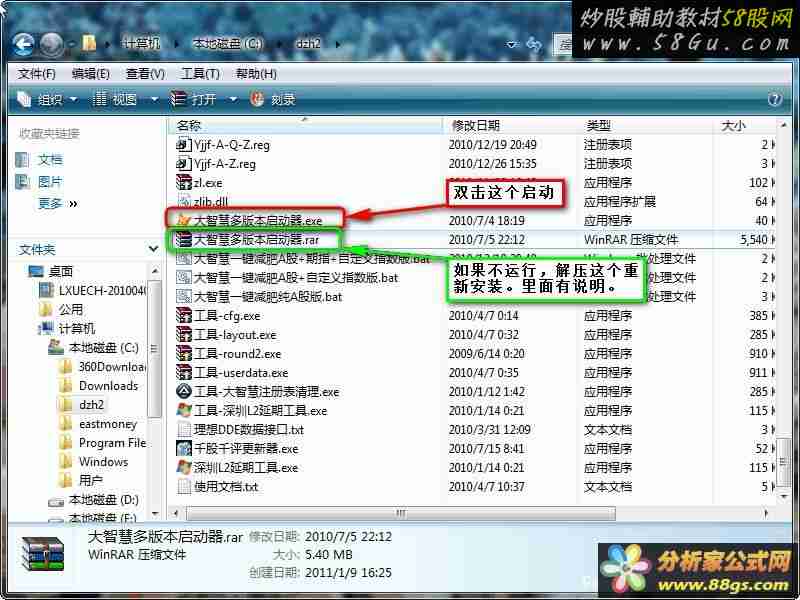Screen dimensions: 800x600
Task: Select 工具-round2.exe file icon
Action: [183, 354]
